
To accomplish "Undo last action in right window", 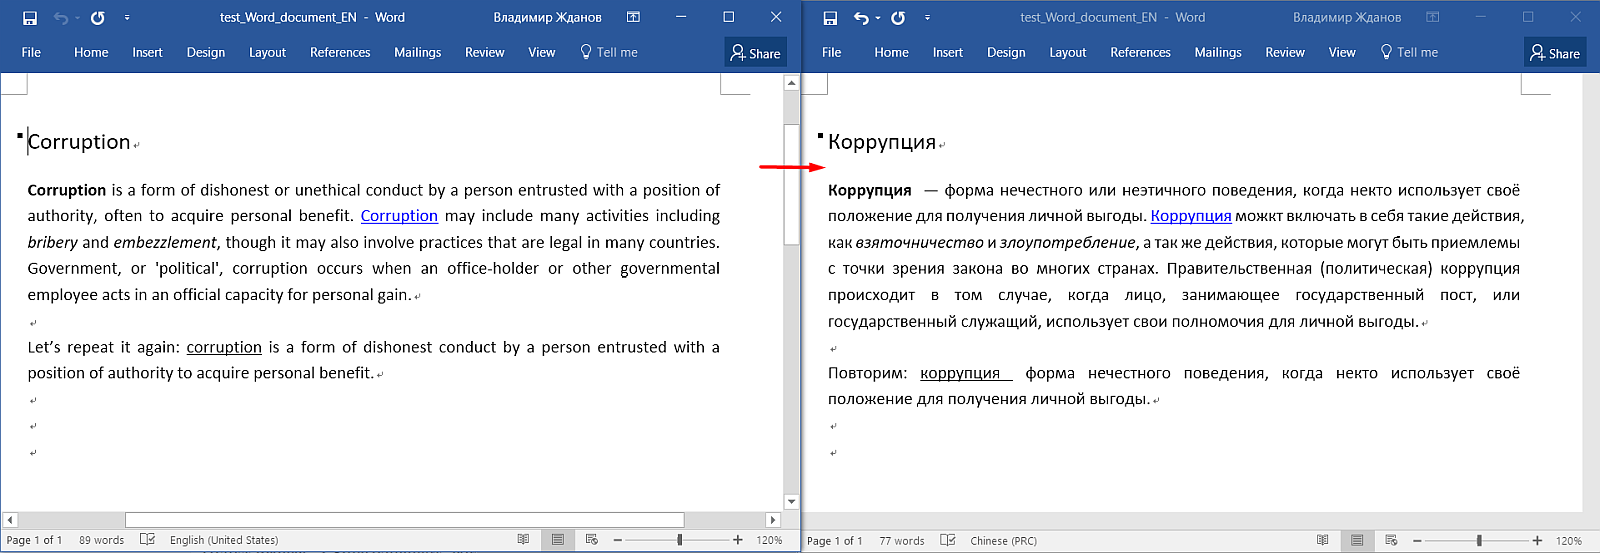I will (861, 18).
